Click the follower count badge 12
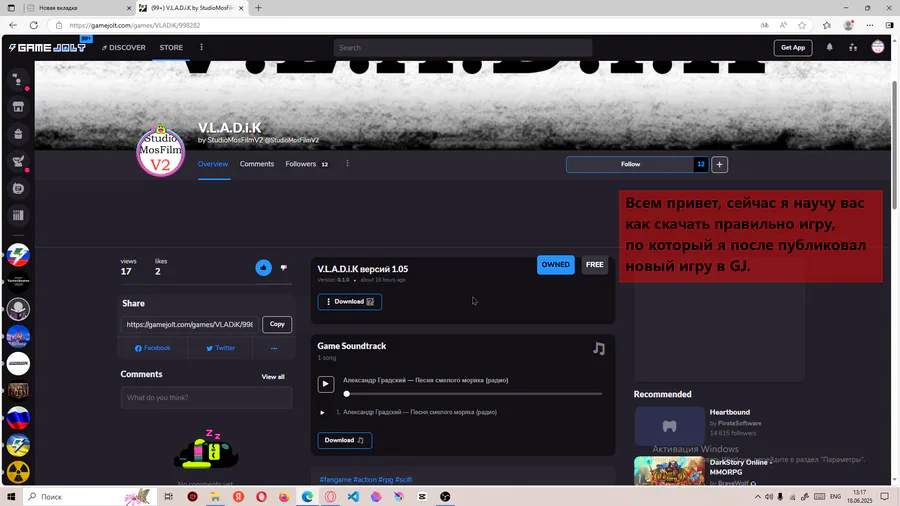 pyautogui.click(x=701, y=164)
